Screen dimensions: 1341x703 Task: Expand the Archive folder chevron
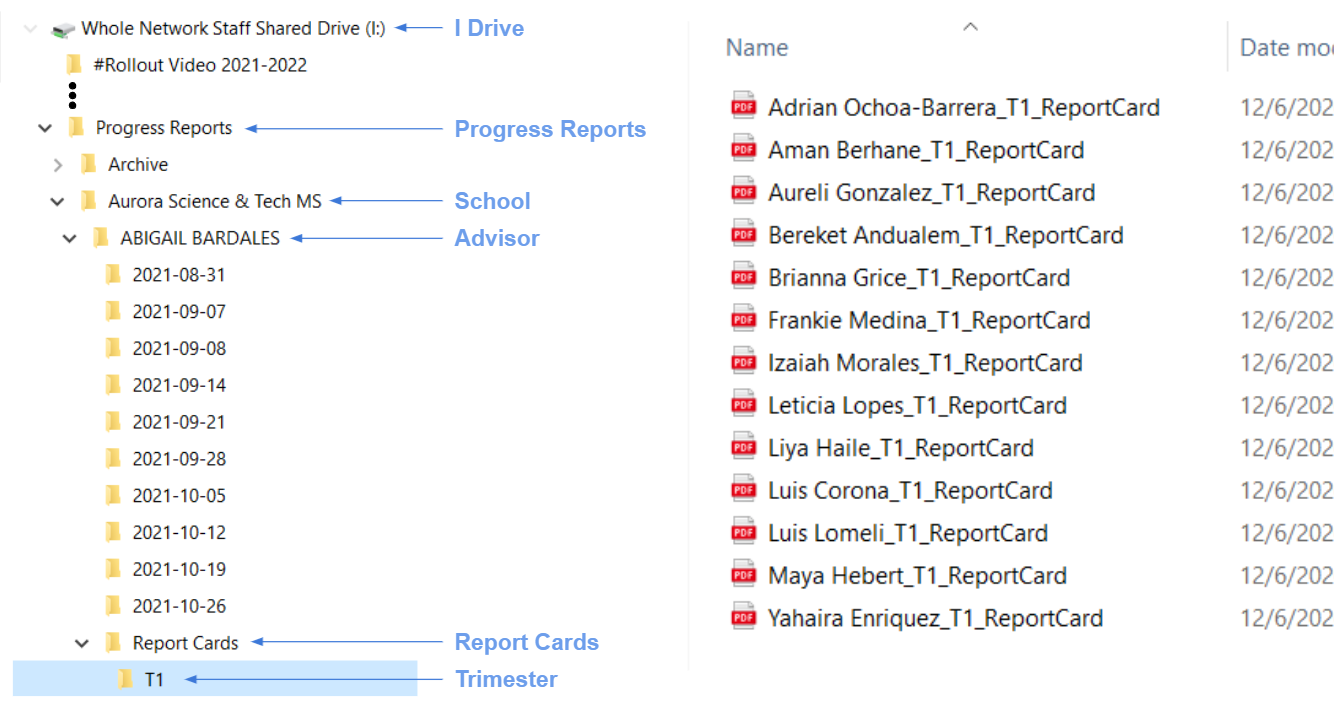pos(58,165)
